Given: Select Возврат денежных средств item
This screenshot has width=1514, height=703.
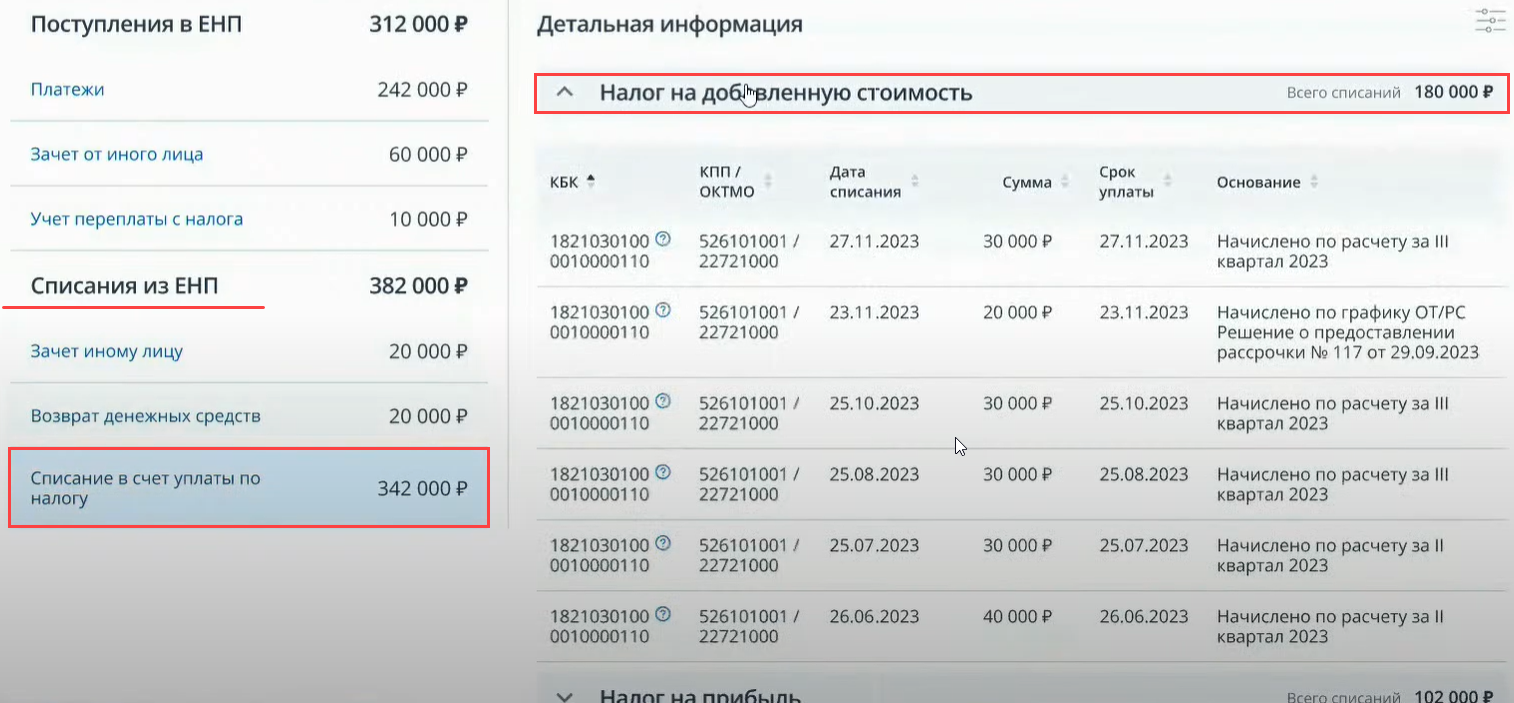Looking at the screenshot, I should click(x=146, y=416).
